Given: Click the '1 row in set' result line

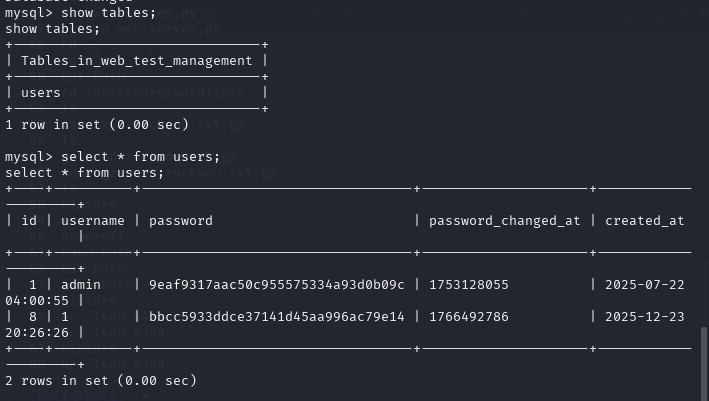Looking at the screenshot, I should click(97, 124).
